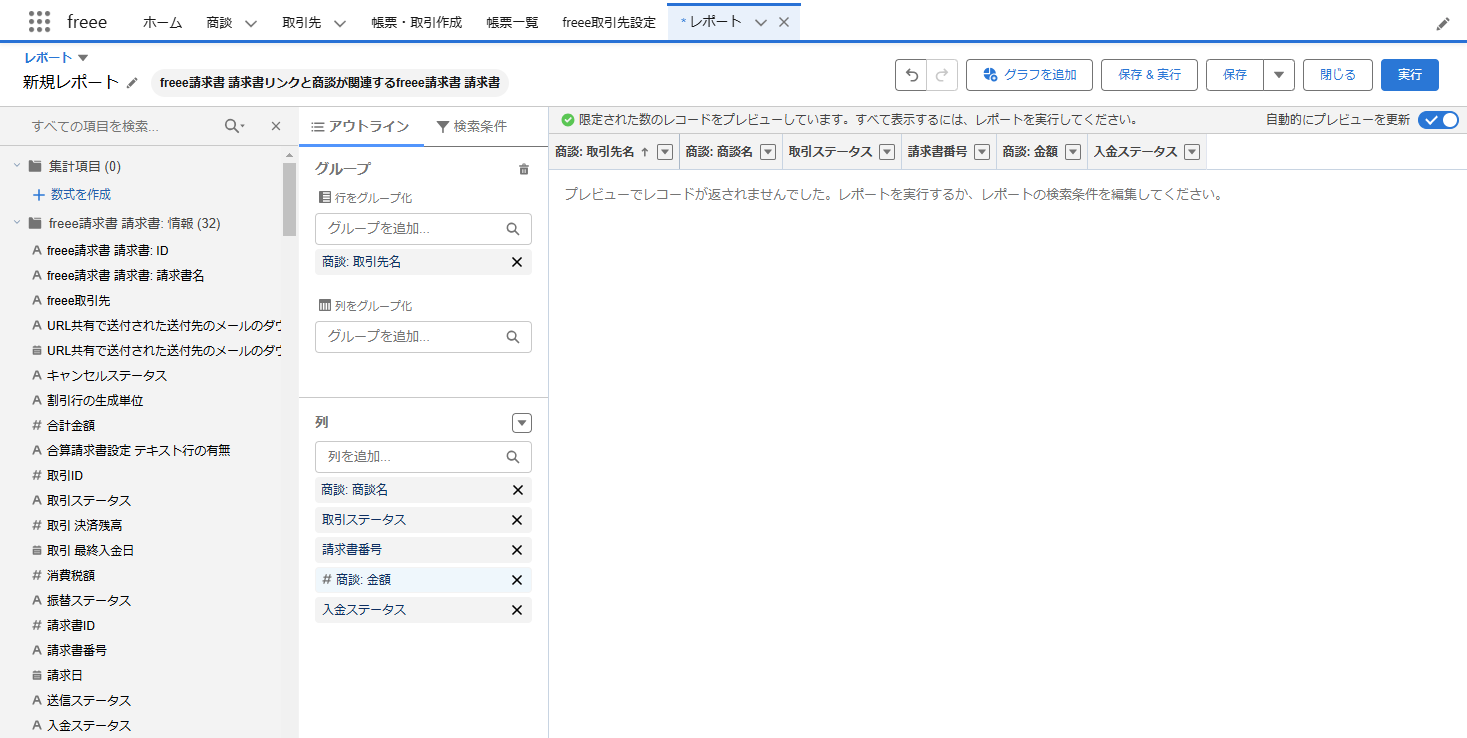Edit report name with pencil icon beside 新規レポート
1467x738 pixels.
point(132,82)
